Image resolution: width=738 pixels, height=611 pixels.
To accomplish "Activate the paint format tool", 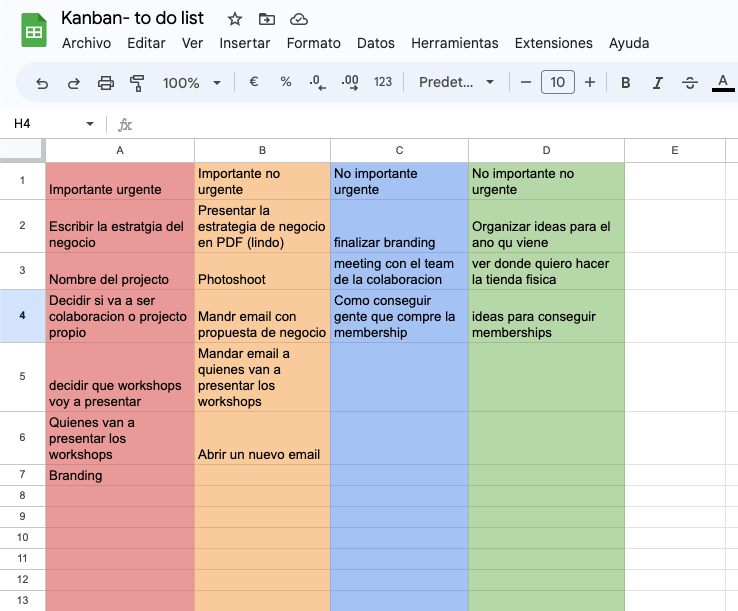I will pos(137,83).
